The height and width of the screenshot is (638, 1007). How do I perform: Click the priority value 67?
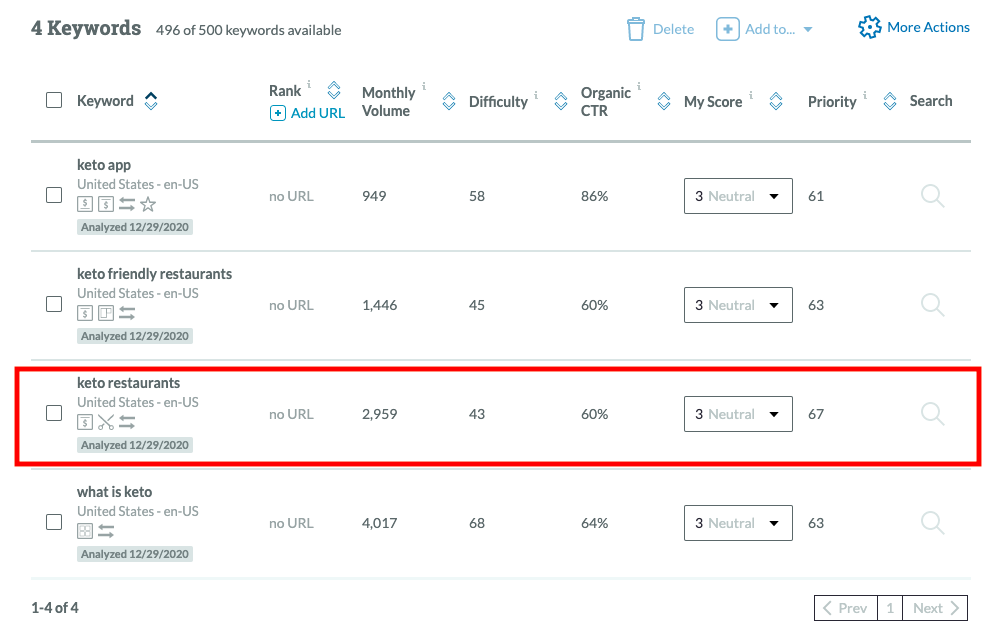[816, 414]
